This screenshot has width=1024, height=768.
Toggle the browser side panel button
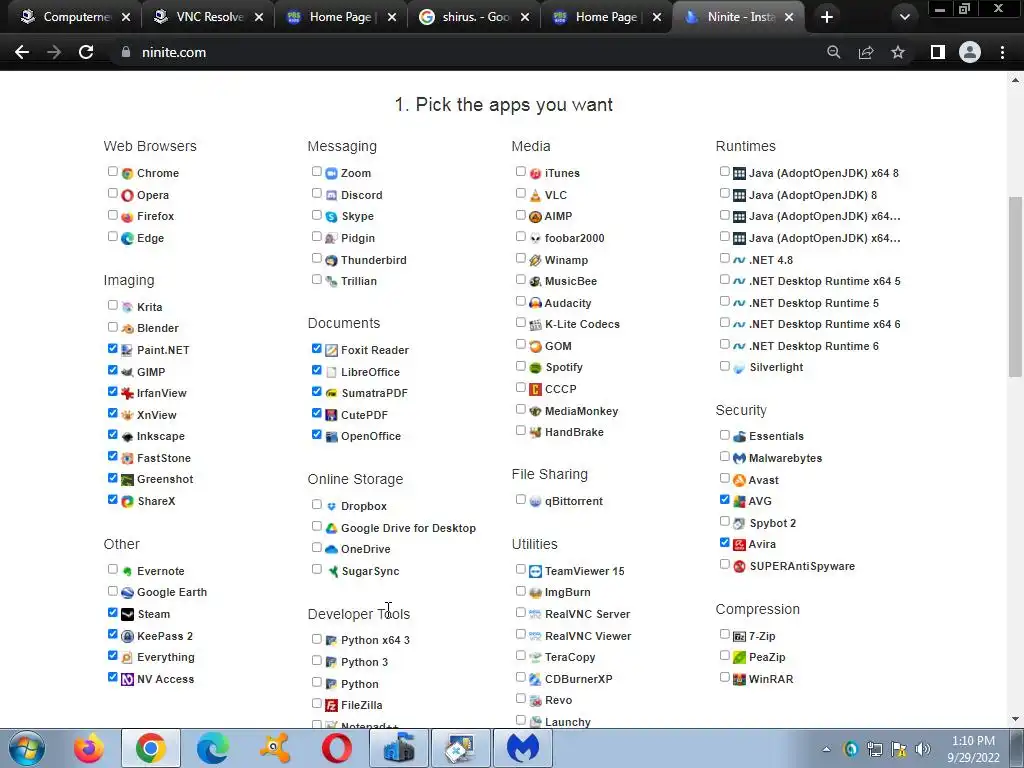(938, 52)
